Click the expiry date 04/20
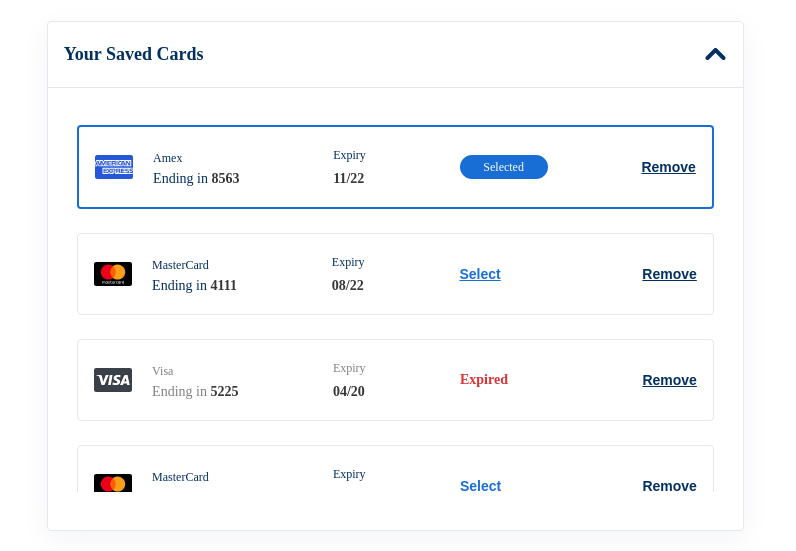The image size is (796, 551). tap(349, 391)
